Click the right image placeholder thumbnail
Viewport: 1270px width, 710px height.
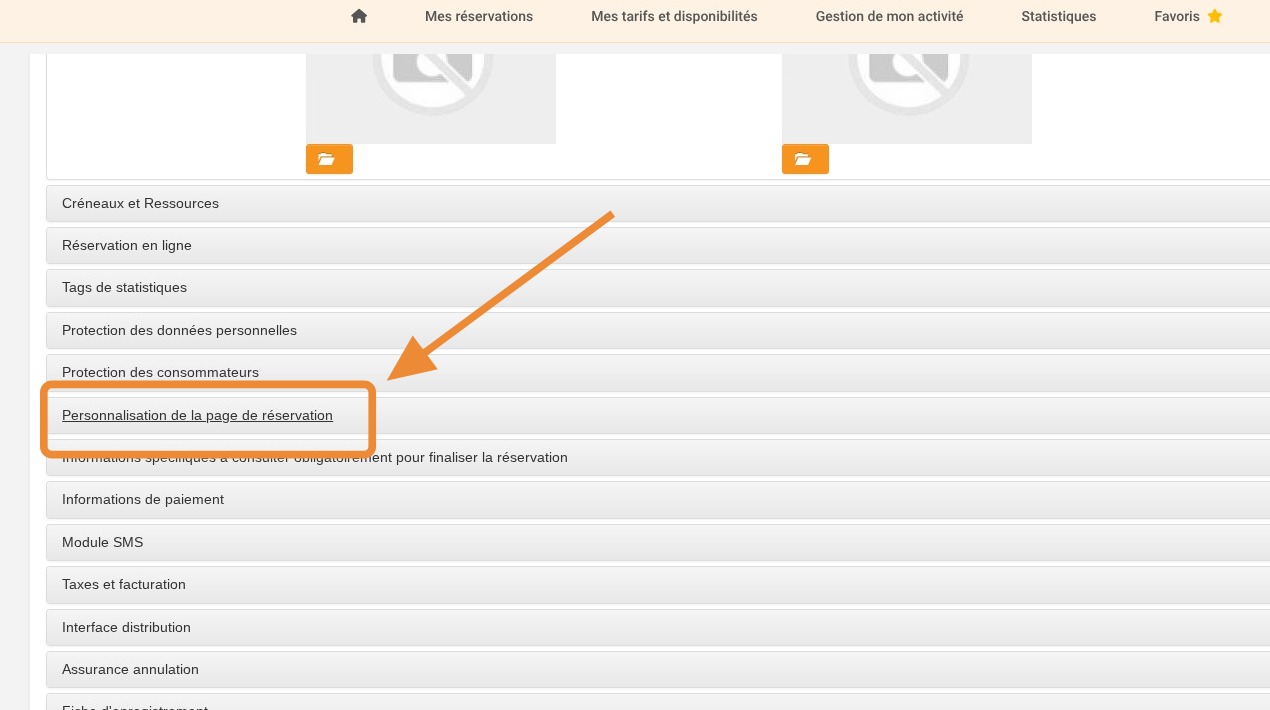click(x=907, y=98)
